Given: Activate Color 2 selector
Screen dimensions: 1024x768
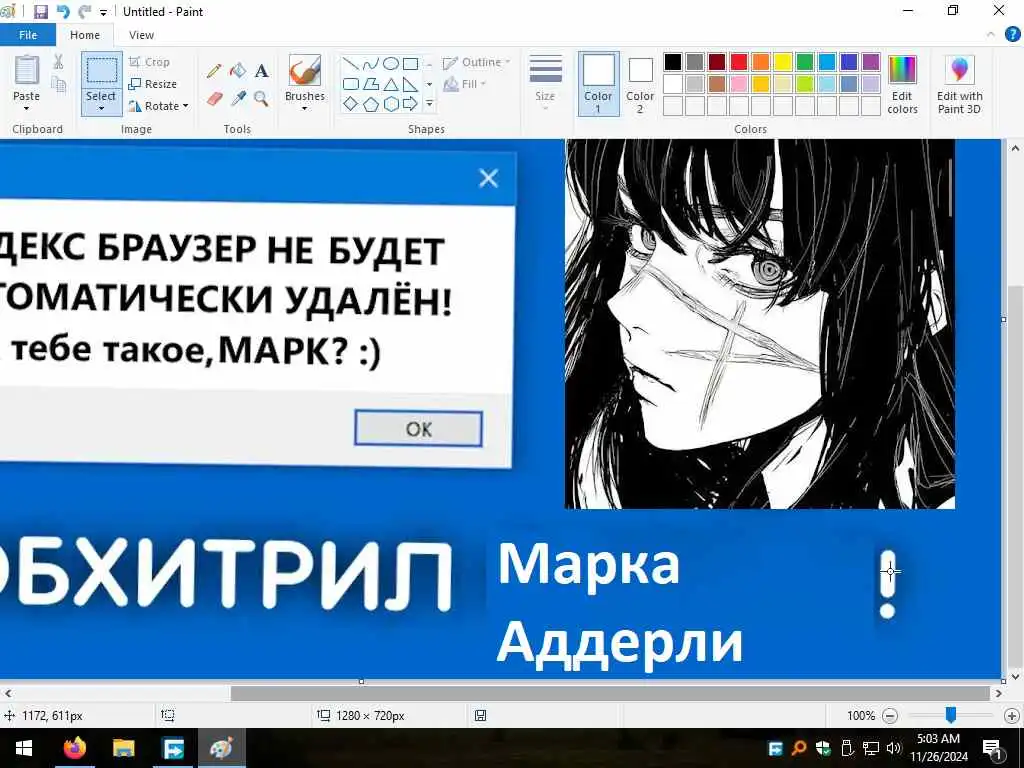Looking at the screenshot, I should (x=640, y=84).
